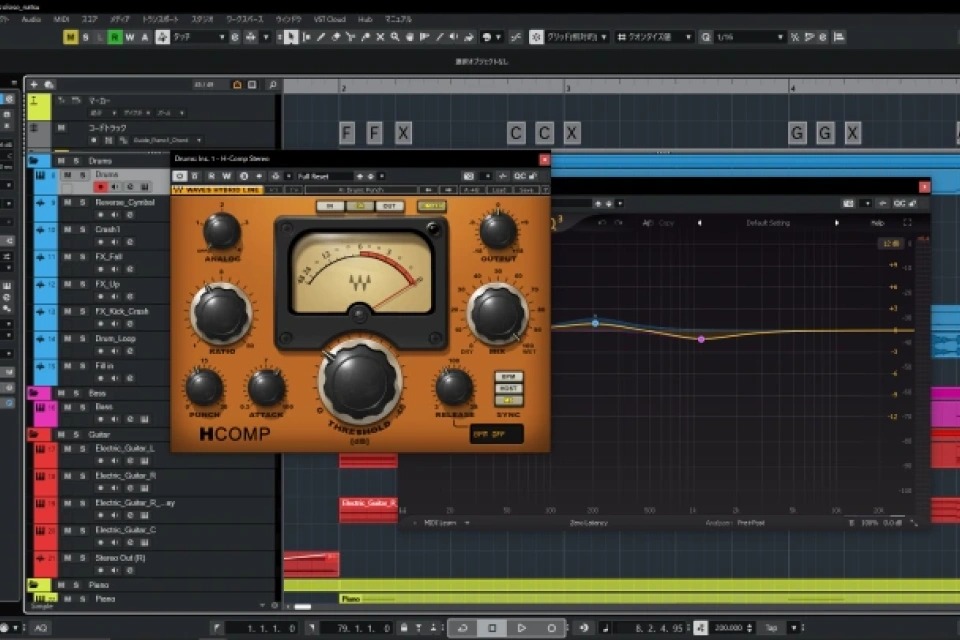Open chord track Guide_Fame1_Chord dropdown
The image size is (960, 640).
click(x=167, y=140)
